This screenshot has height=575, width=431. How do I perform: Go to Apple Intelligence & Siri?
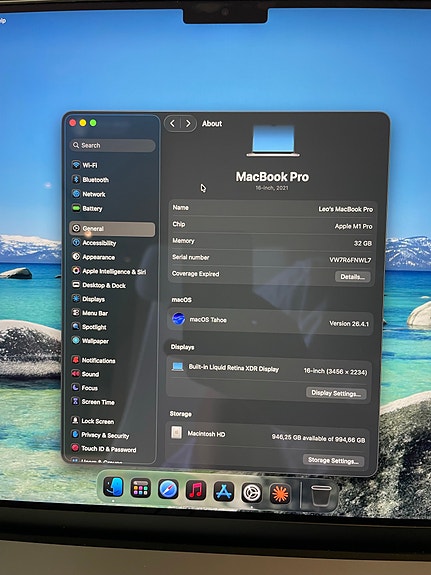pos(109,271)
